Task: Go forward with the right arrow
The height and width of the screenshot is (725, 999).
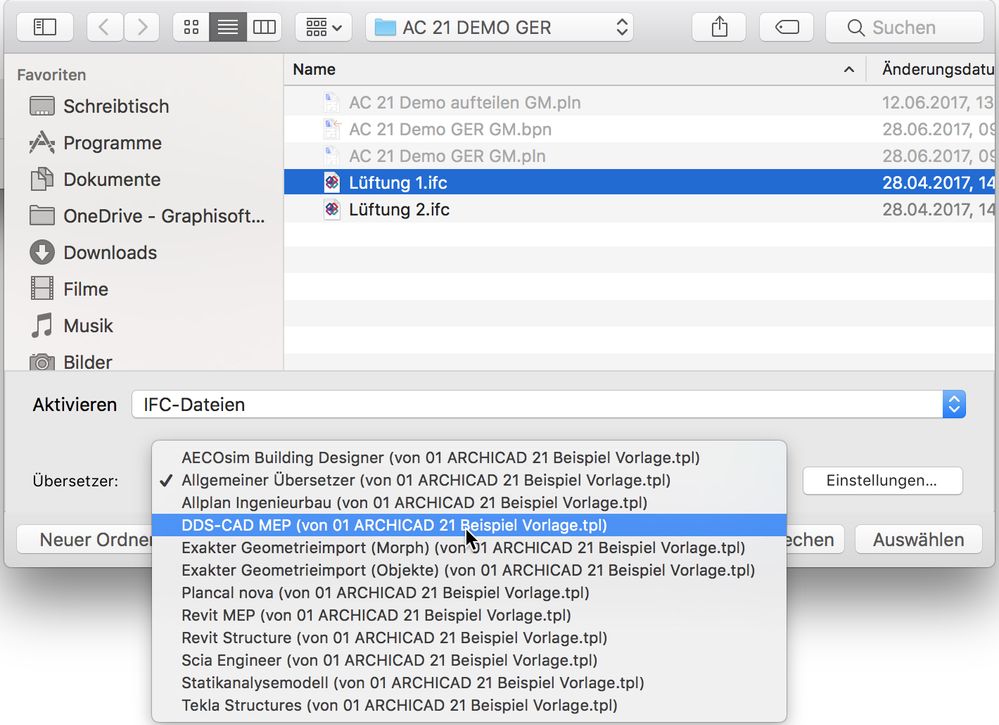Action: tap(141, 27)
